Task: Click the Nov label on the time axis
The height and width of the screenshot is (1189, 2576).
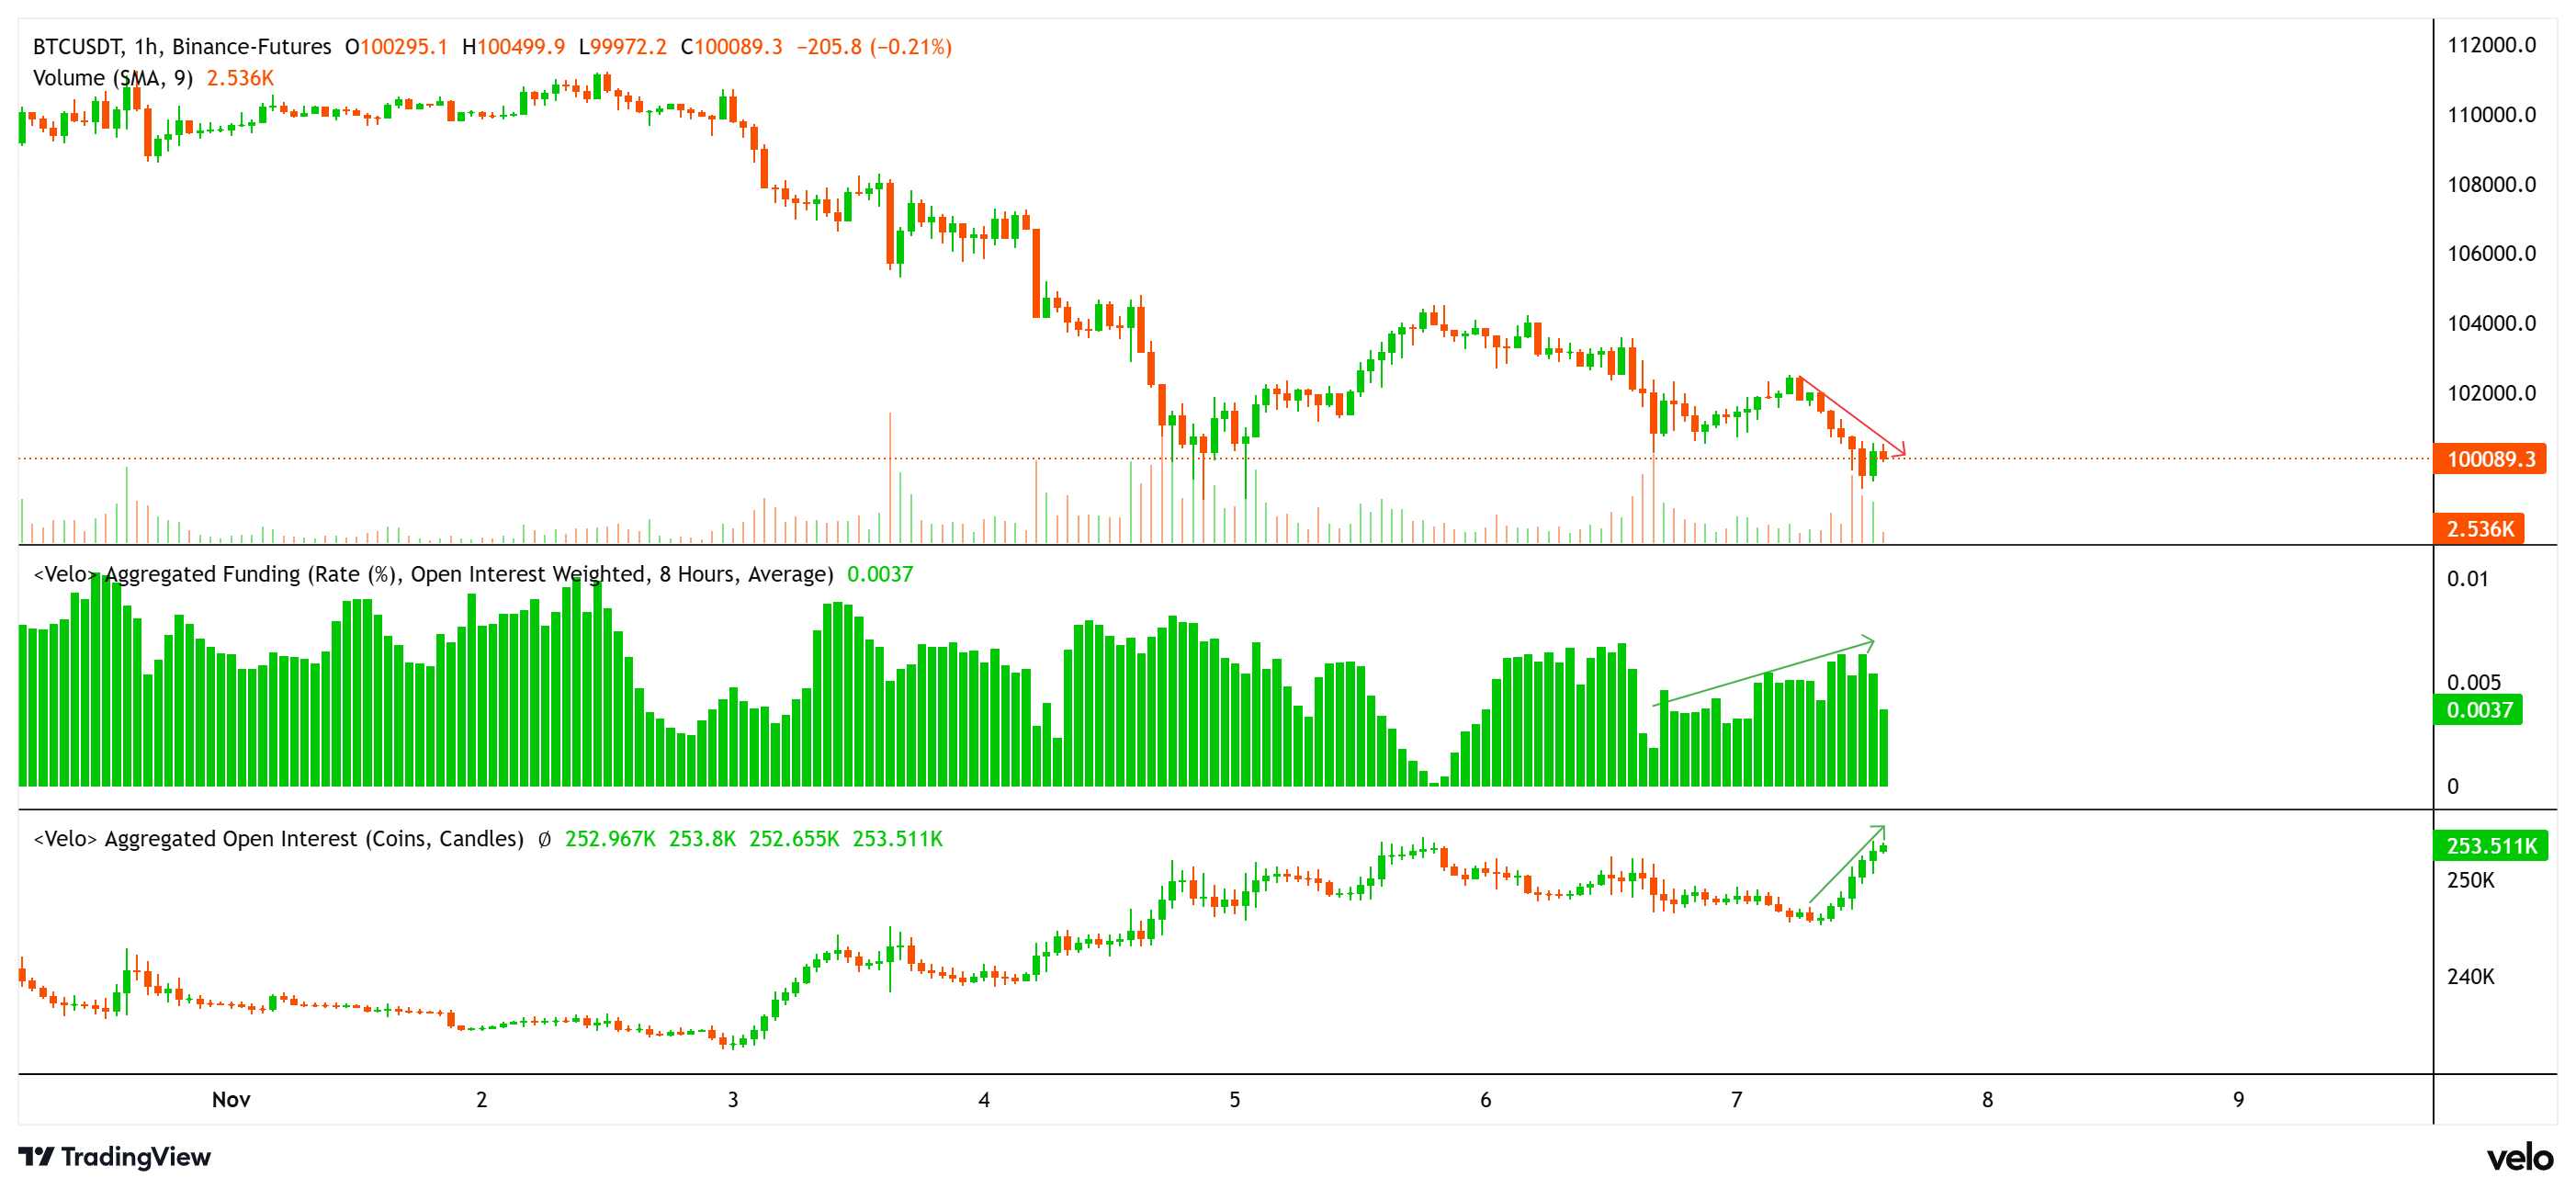Action: click(x=231, y=1098)
